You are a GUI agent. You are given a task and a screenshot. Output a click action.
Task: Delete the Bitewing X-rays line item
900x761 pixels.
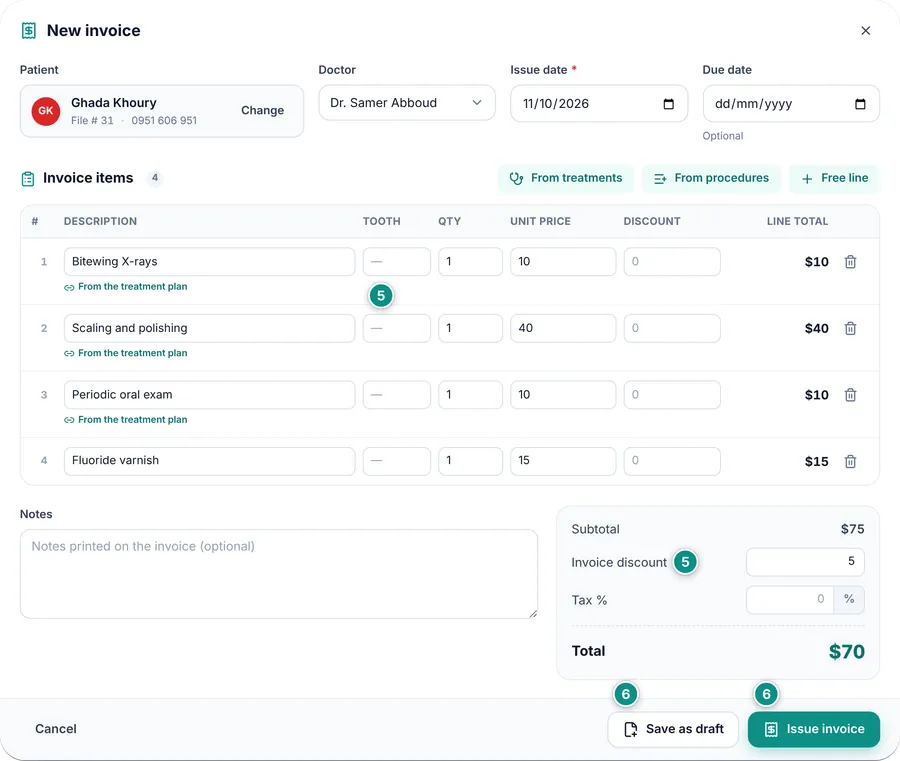coord(850,262)
